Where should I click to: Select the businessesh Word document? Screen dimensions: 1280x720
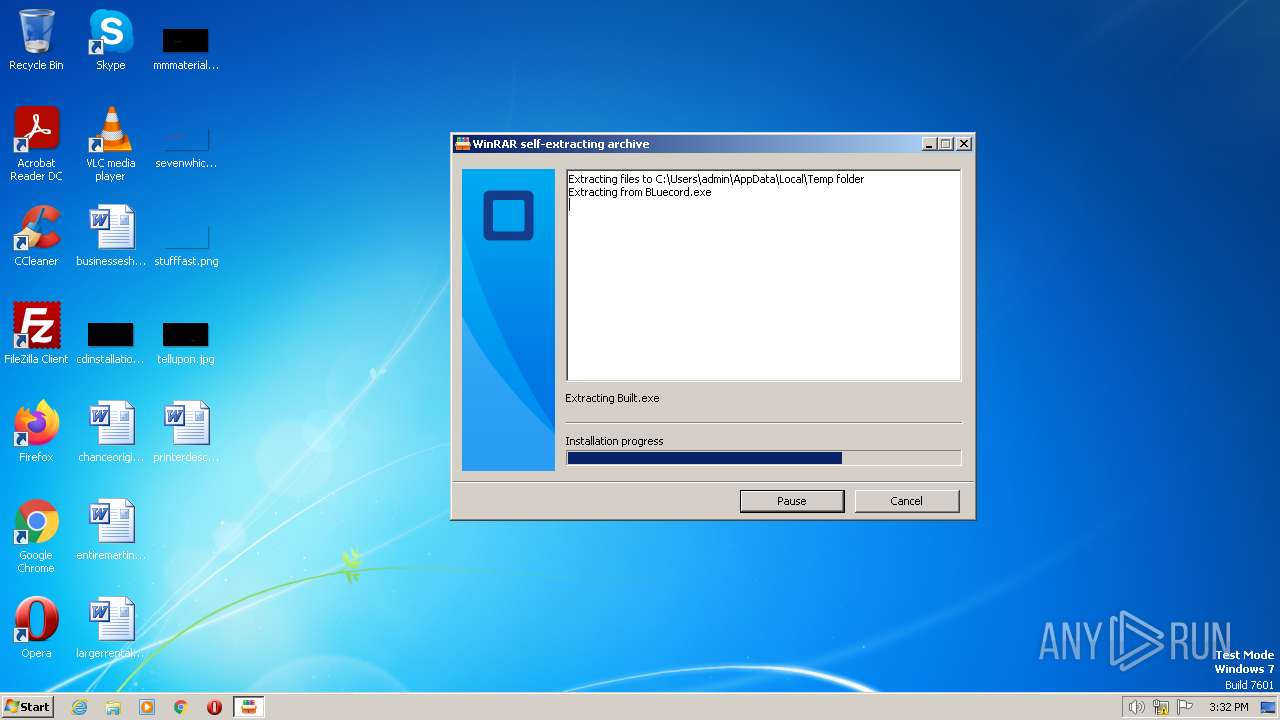pos(110,236)
